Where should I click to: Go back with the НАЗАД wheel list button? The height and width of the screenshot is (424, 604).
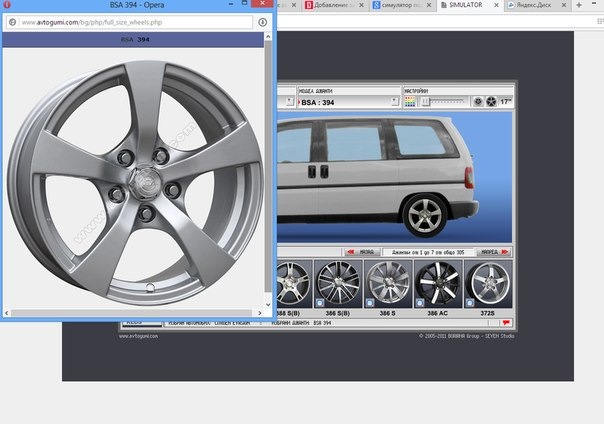click(x=362, y=252)
